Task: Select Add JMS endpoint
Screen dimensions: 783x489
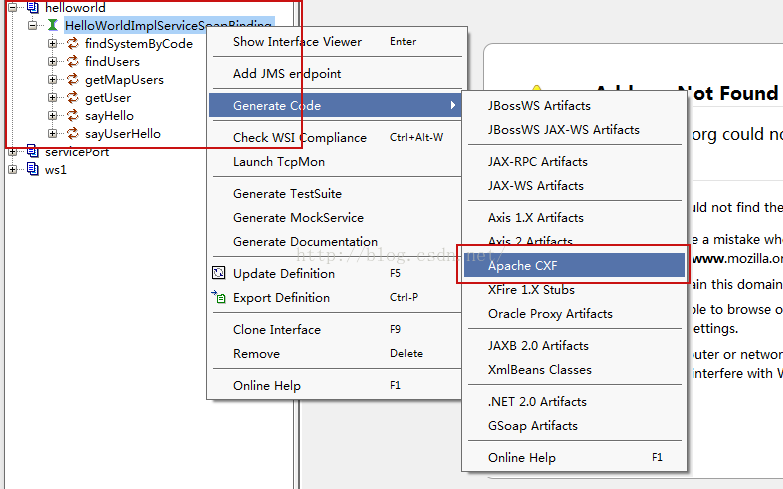Action: point(335,73)
